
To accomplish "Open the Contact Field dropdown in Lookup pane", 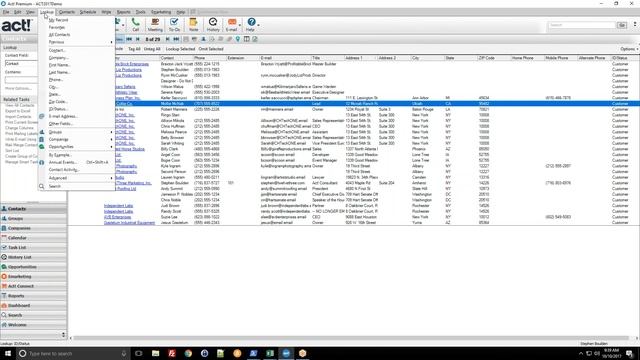I will (20, 64).
